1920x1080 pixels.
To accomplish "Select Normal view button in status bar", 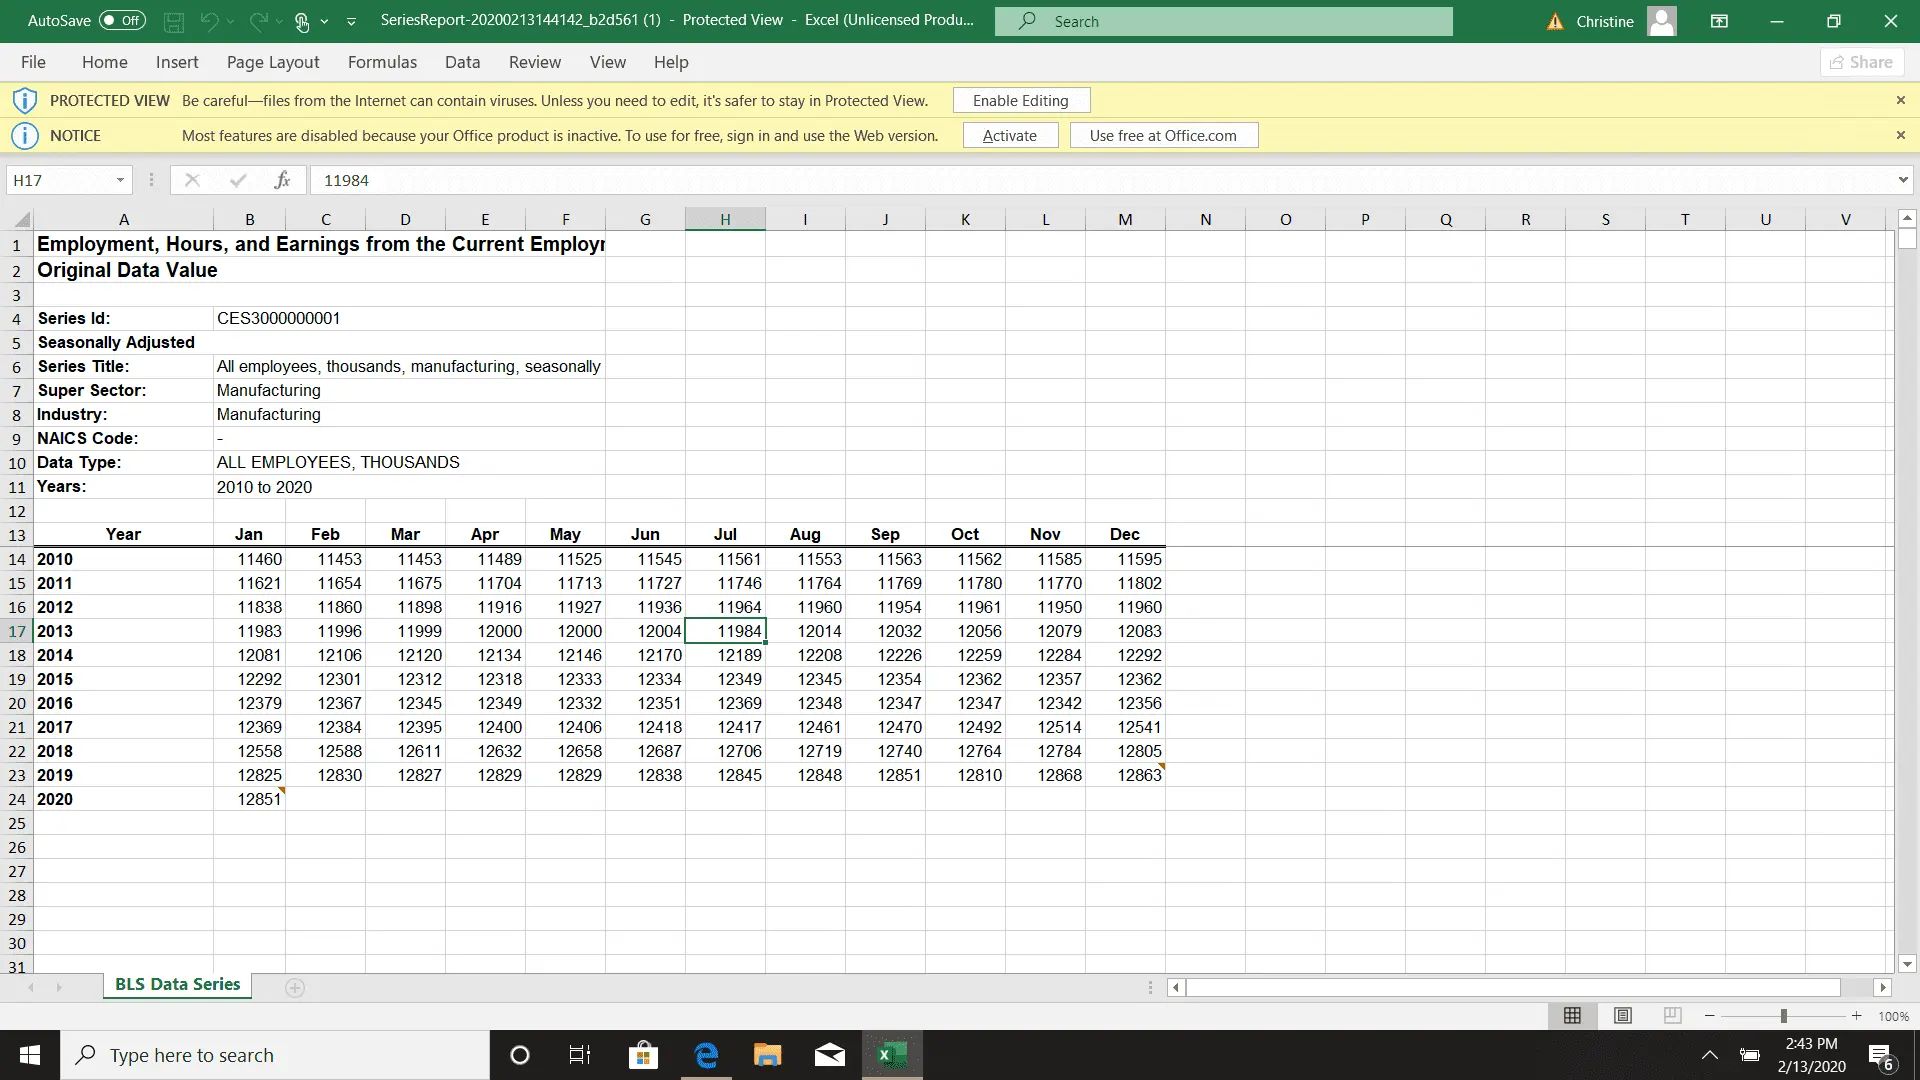I will coord(1572,1015).
